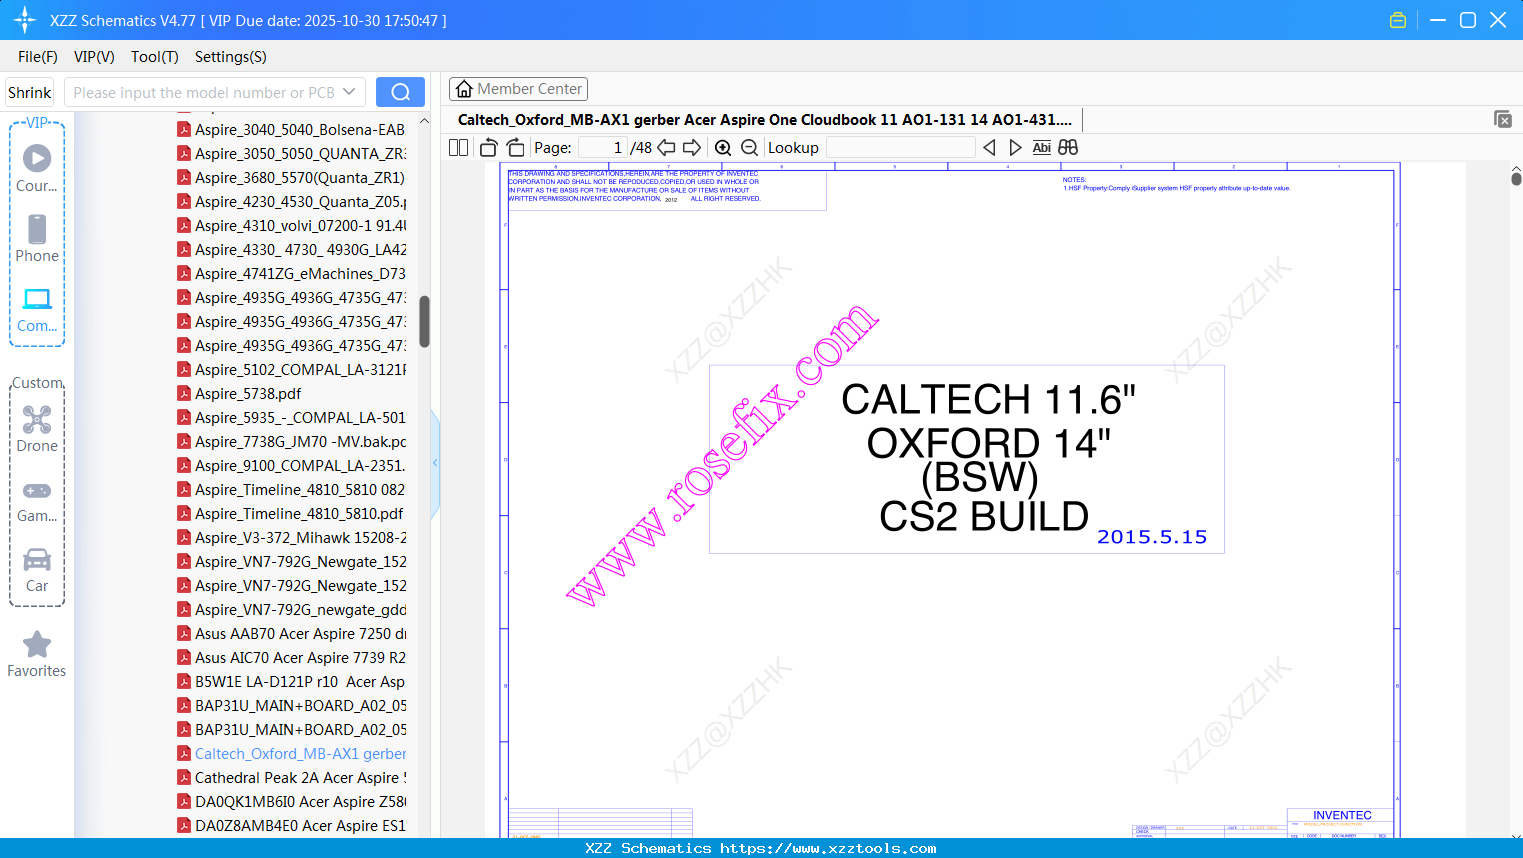This screenshot has width=1523, height=858.
Task: Click the file list scrollbar thumb
Action: [x=424, y=321]
